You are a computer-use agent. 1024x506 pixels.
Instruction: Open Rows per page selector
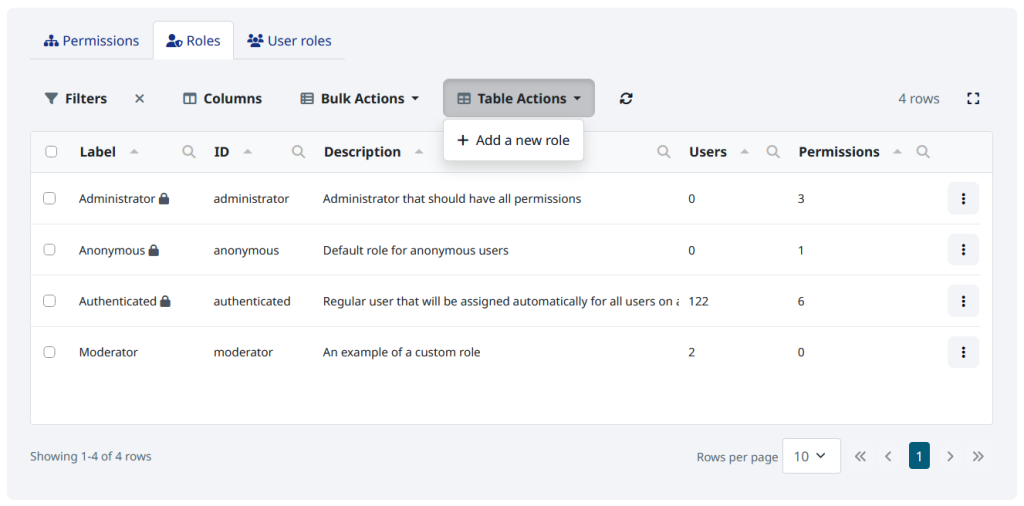(811, 456)
